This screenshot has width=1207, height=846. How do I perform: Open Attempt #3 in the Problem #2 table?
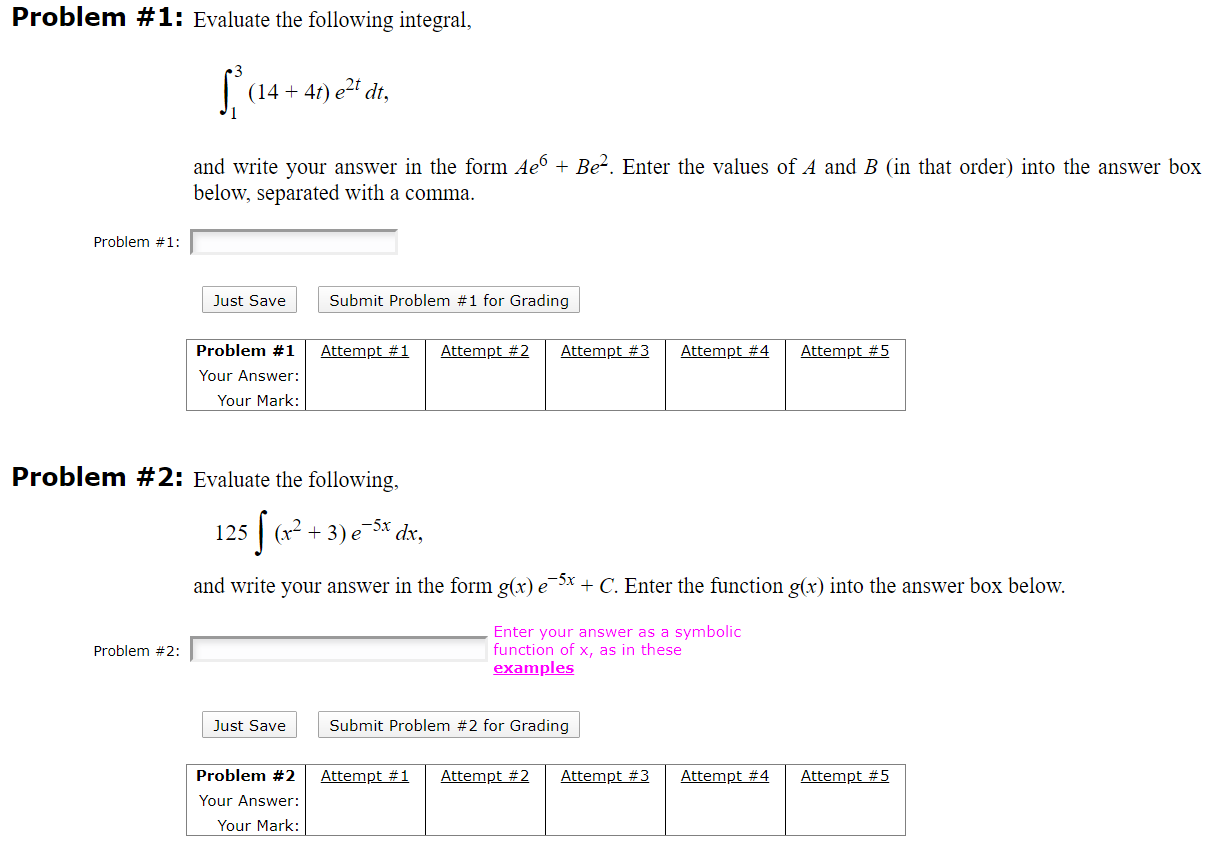[605, 775]
